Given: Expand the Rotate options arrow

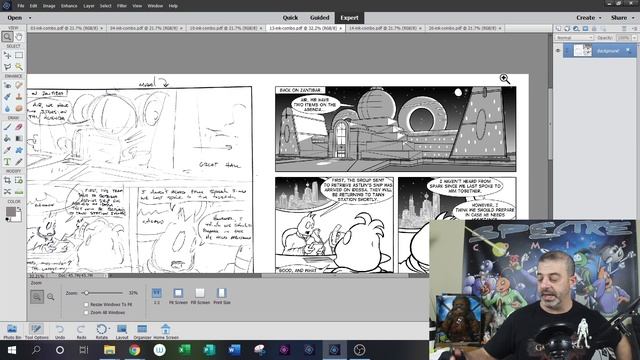Looking at the screenshot, I should click(x=108, y=329).
